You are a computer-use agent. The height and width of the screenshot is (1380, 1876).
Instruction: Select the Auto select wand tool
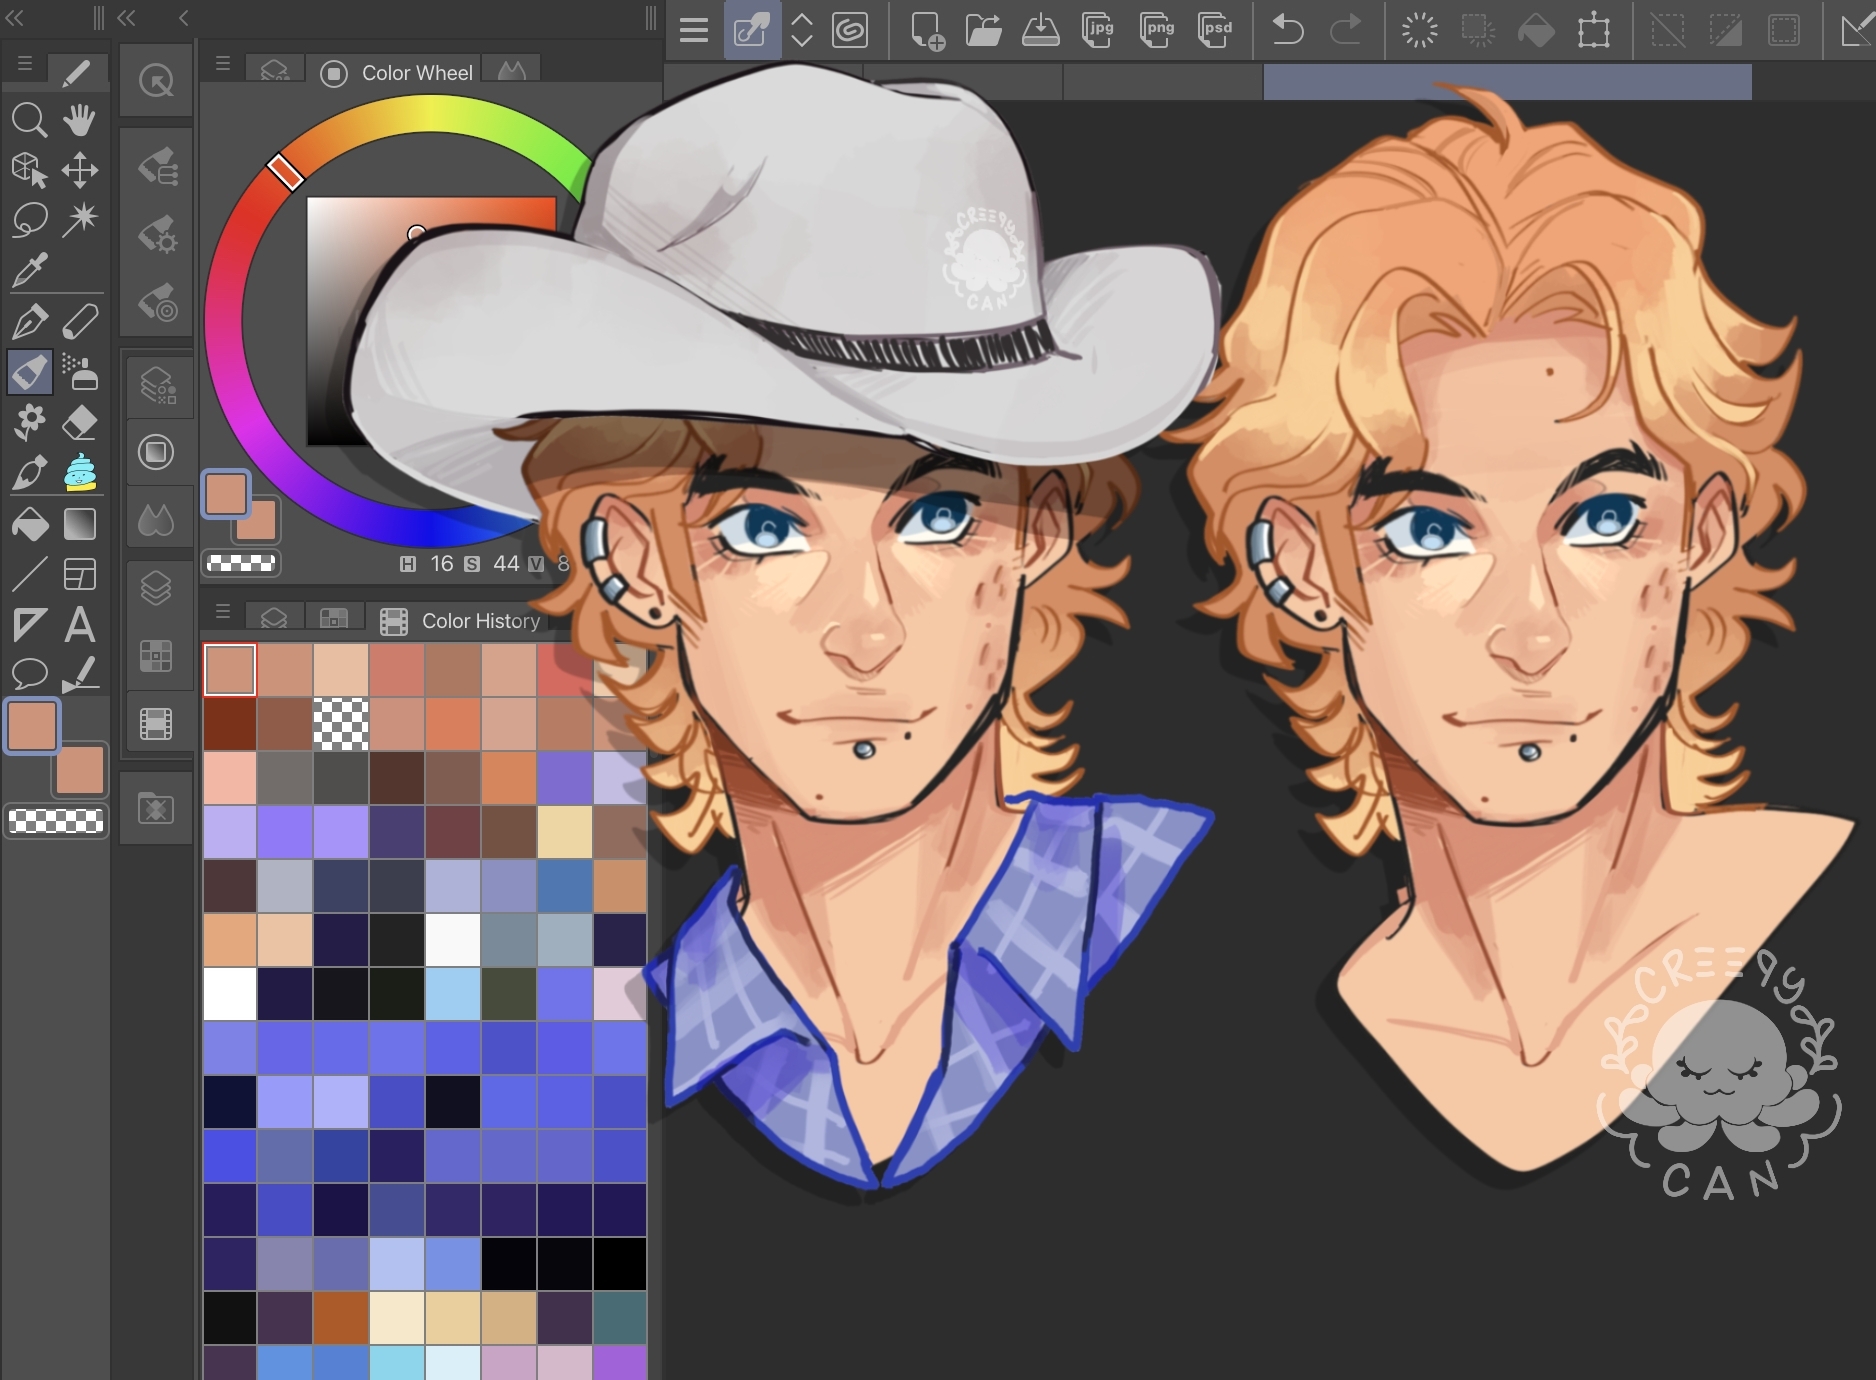pyautogui.click(x=80, y=220)
